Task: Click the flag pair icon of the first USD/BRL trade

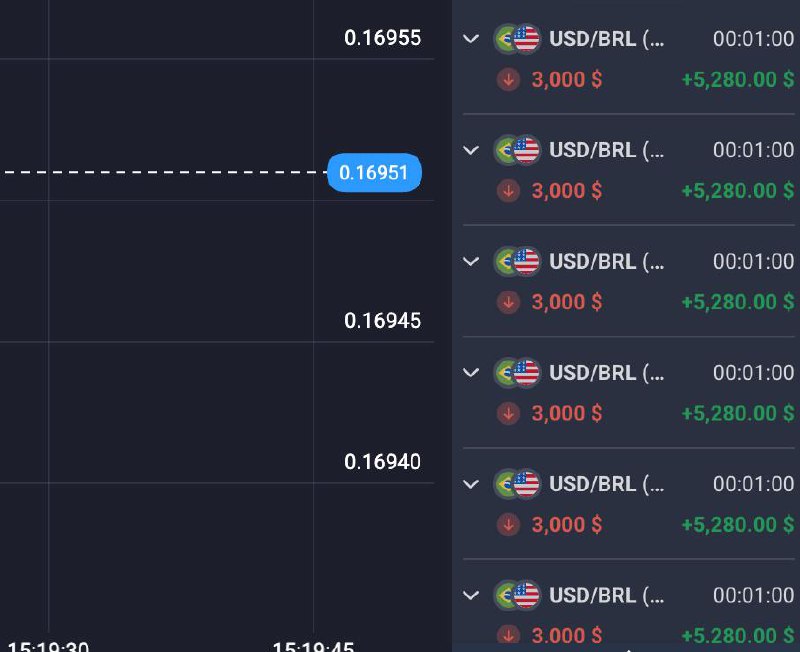Action: pyautogui.click(x=517, y=39)
